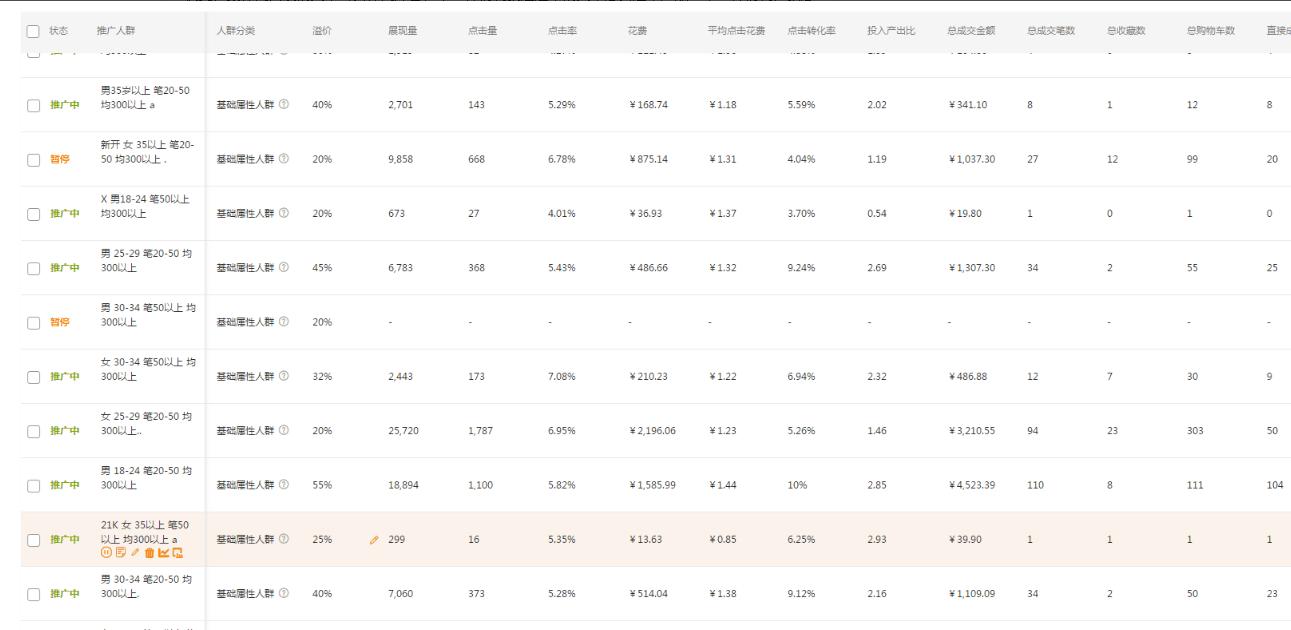Select the "女 30-34 笔50以上" row checkbox
Image resolution: width=1291 pixels, height=630 pixels.
tap(33, 377)
